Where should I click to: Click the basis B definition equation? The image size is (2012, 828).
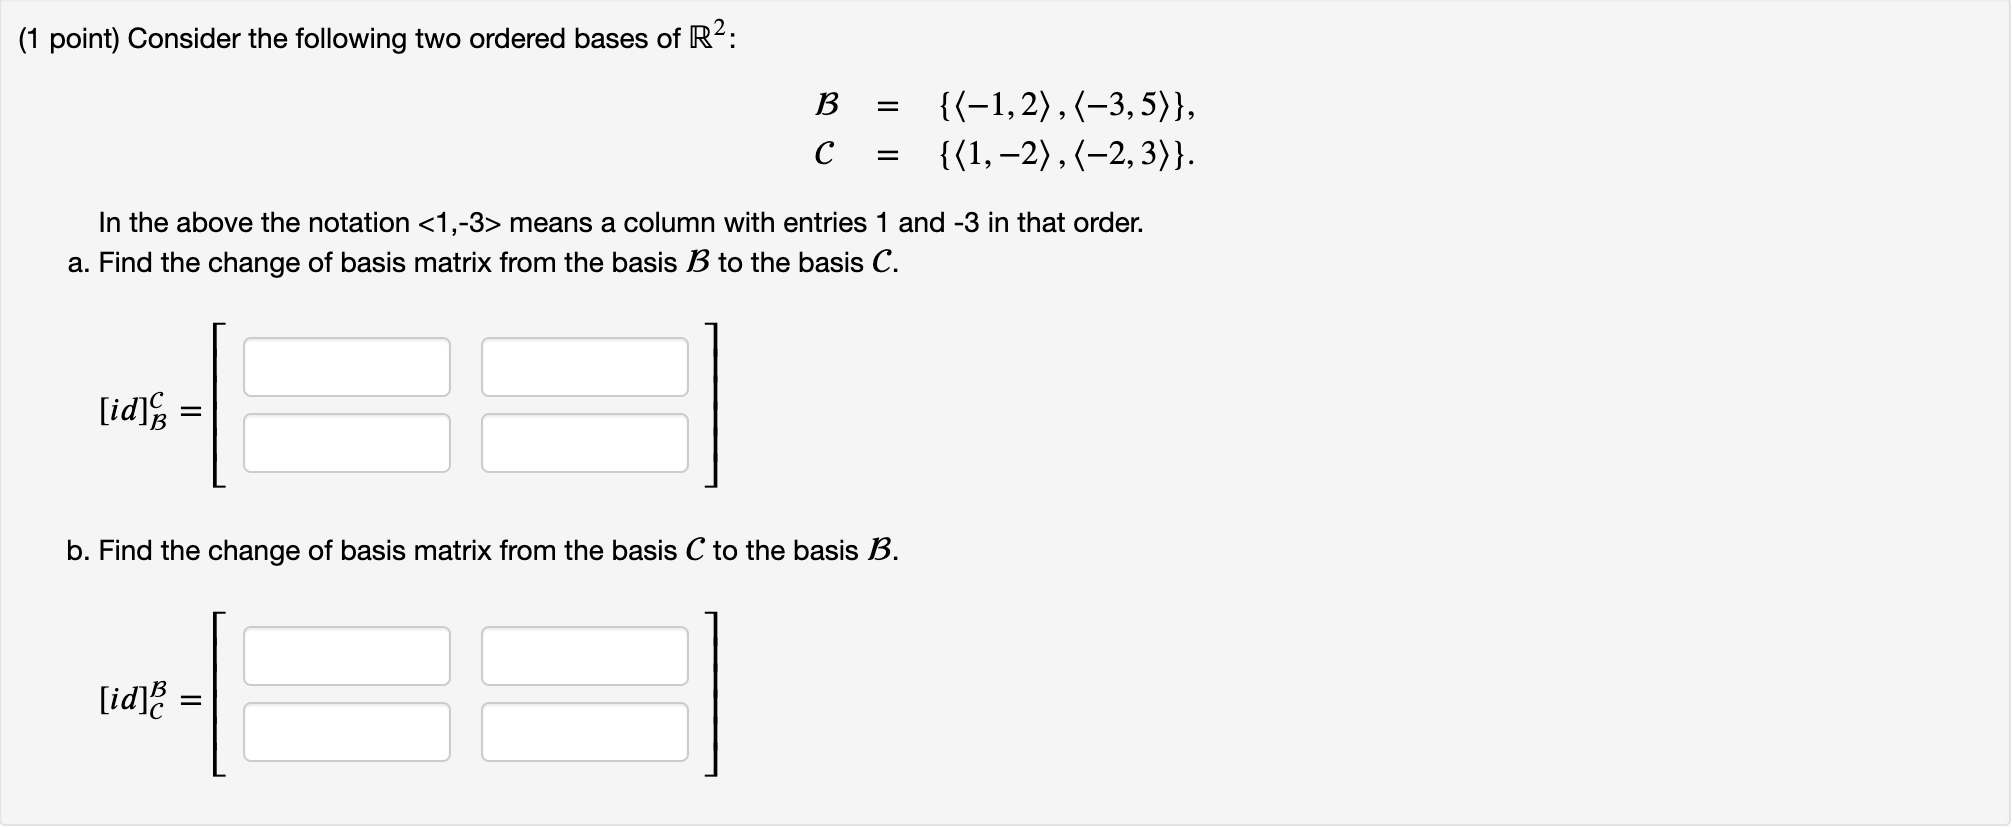(x=1000, y=103)
